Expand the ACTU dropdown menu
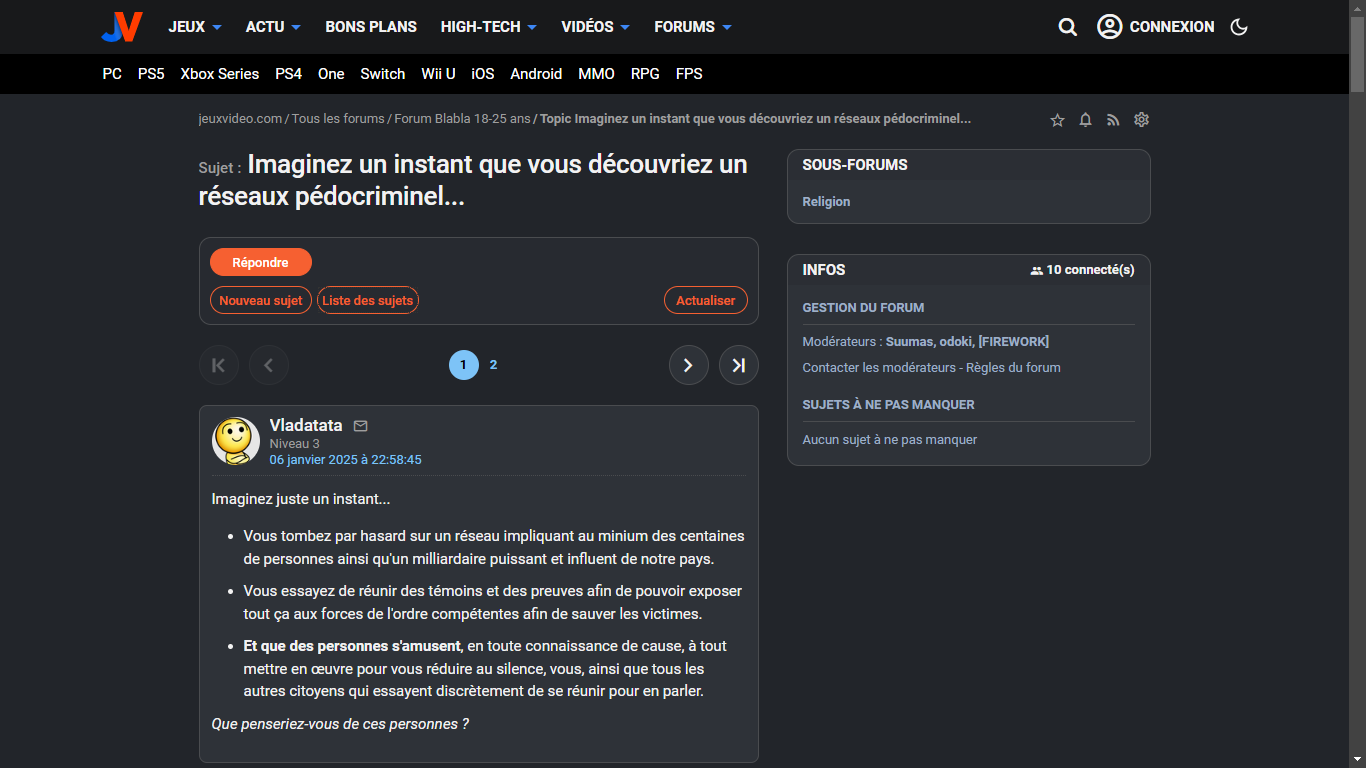Image resolution: width=1366 pixels, height=768 pixels. point(273,27)
